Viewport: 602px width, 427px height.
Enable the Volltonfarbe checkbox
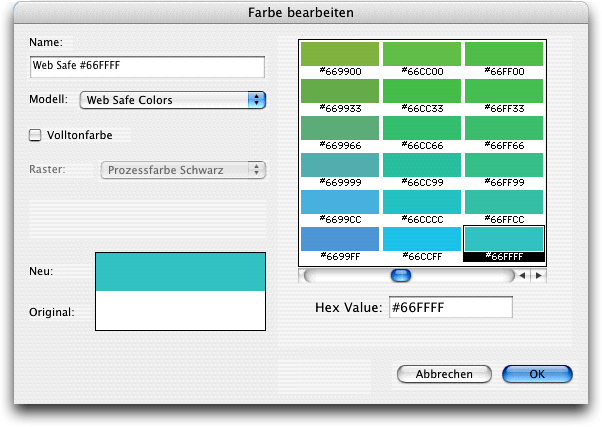(35, 135)
